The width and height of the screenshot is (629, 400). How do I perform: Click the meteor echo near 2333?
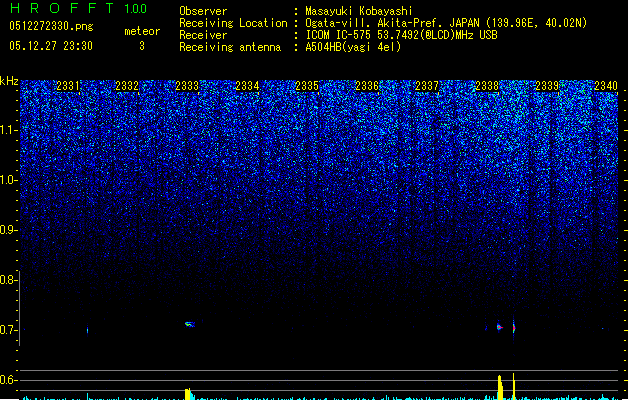coord(190,324)
